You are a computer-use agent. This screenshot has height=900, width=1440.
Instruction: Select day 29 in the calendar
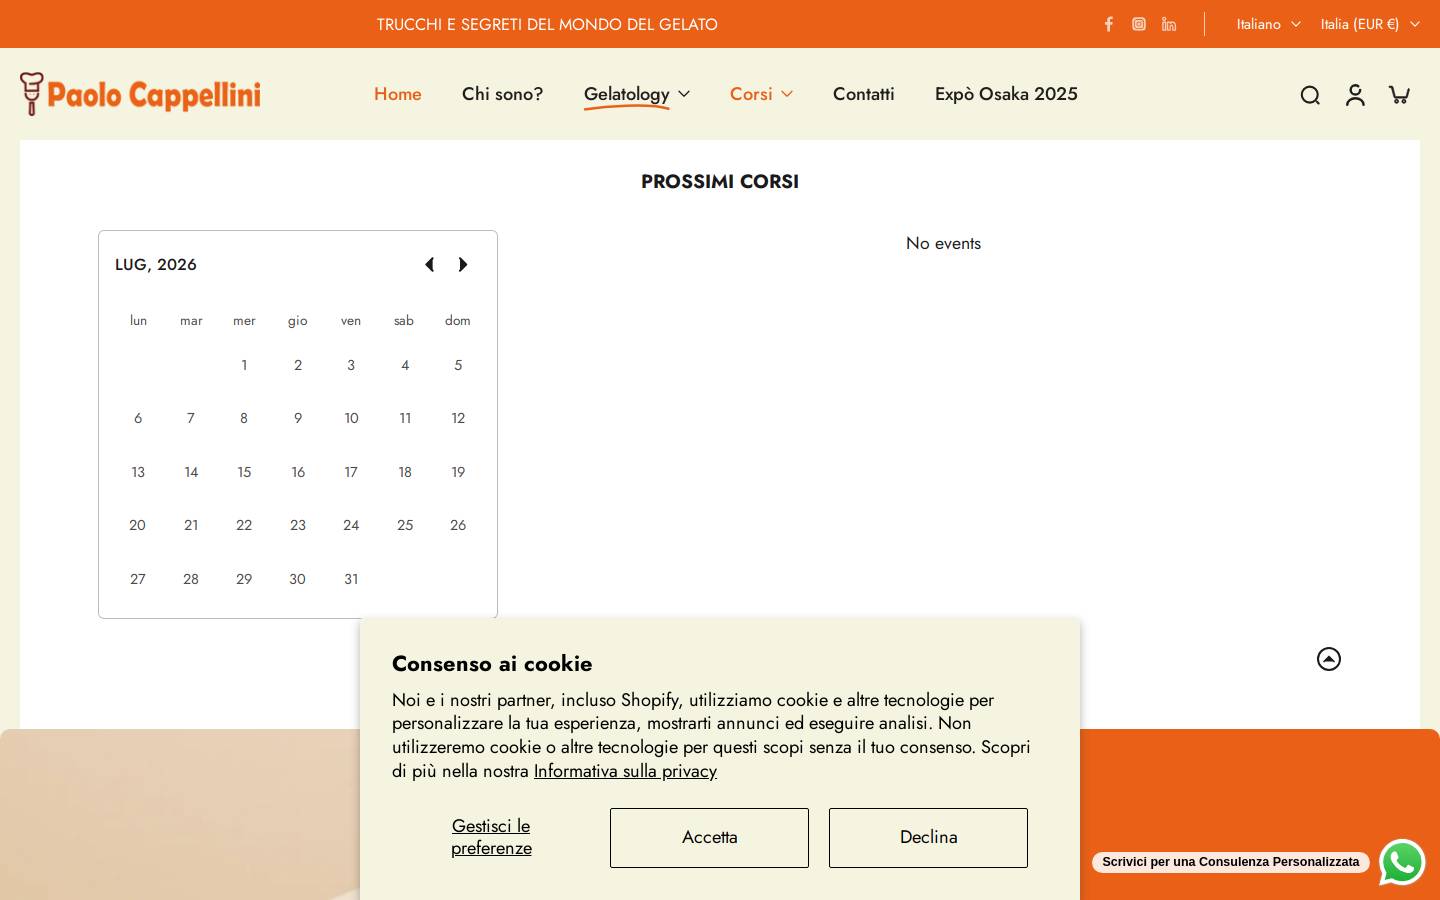pyautogui.click(x=244, y=579)
